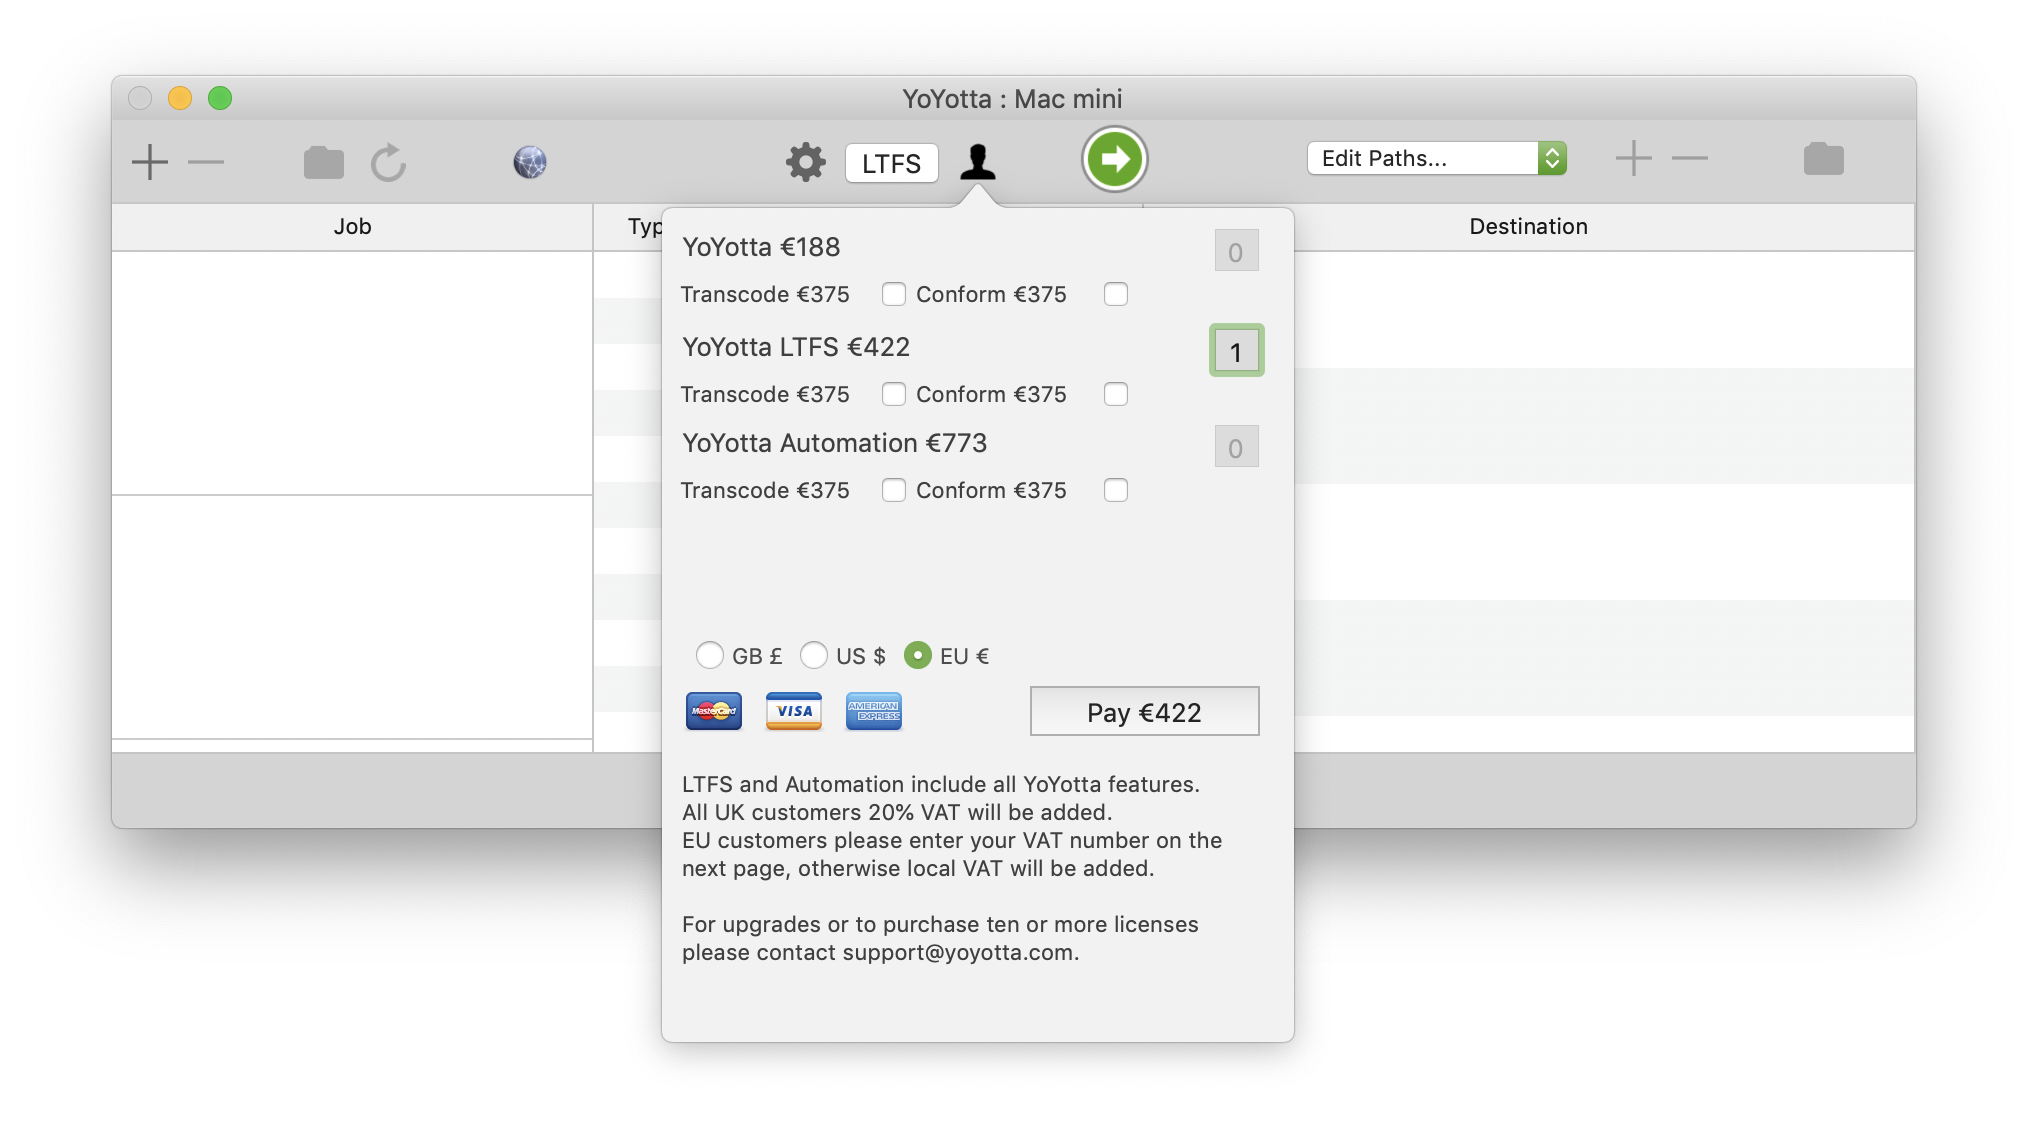Click the Job column header
This screenshot has width=2028, height=1122.
tap(352, 227)
